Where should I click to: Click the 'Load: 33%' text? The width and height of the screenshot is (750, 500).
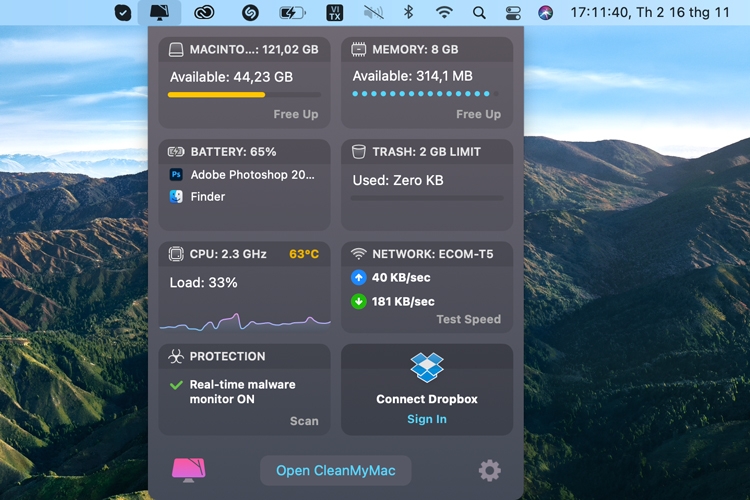coord(203,283)
